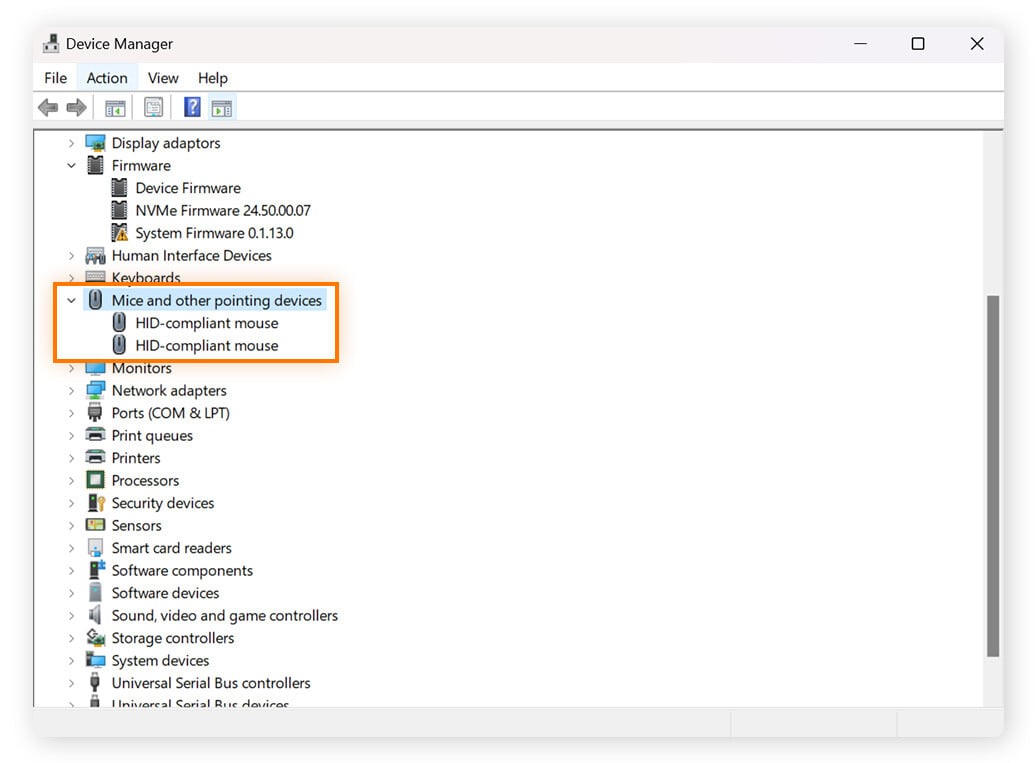The image size is (1035, 763).
Task: Open Properties via the toolbar icon
Action: pos(153,108)
